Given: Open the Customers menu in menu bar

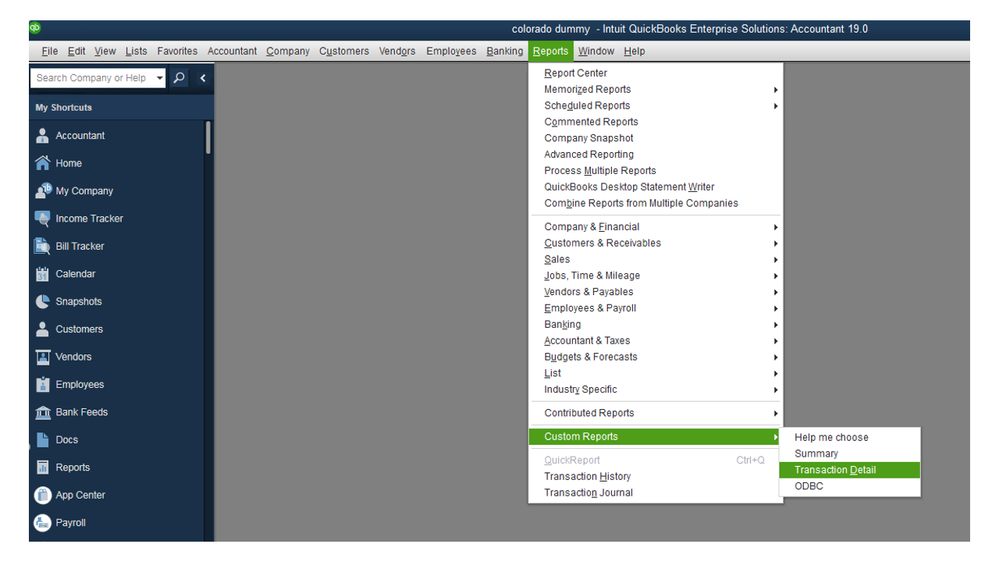Looking at the screenshot, I should [x=344, y=51].
